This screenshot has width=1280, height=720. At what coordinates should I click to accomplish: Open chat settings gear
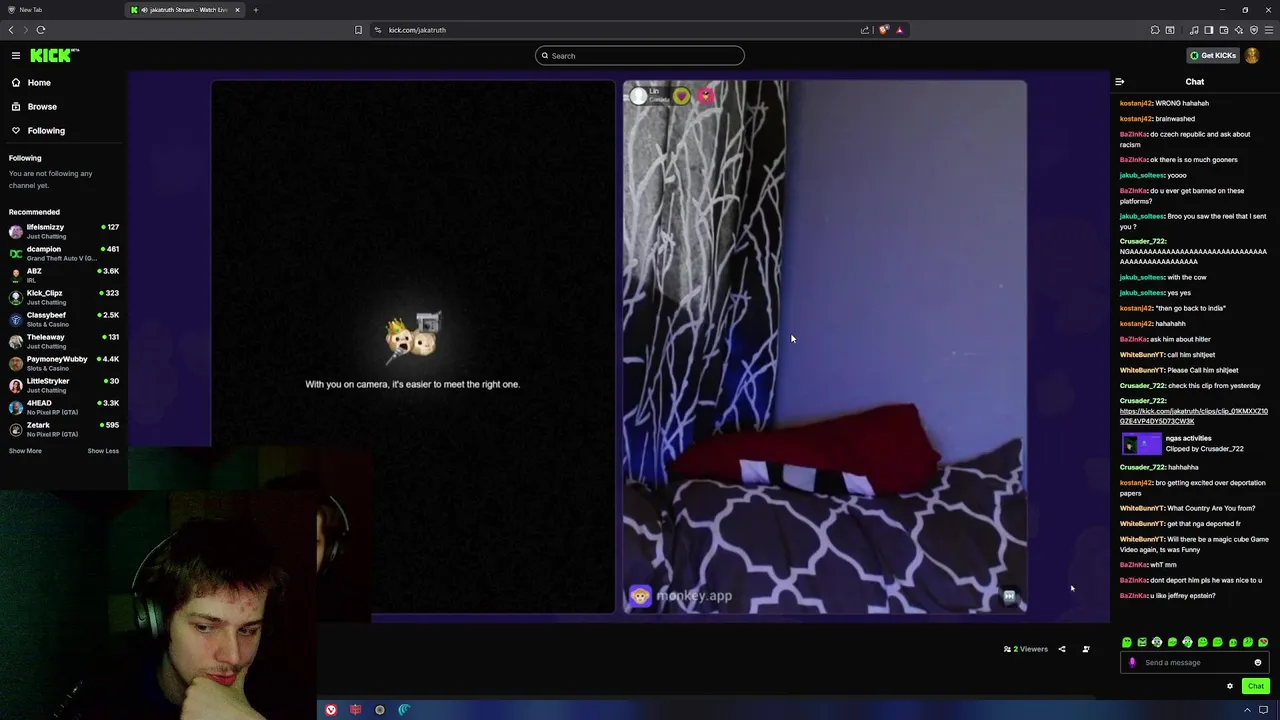(1230, 686)
